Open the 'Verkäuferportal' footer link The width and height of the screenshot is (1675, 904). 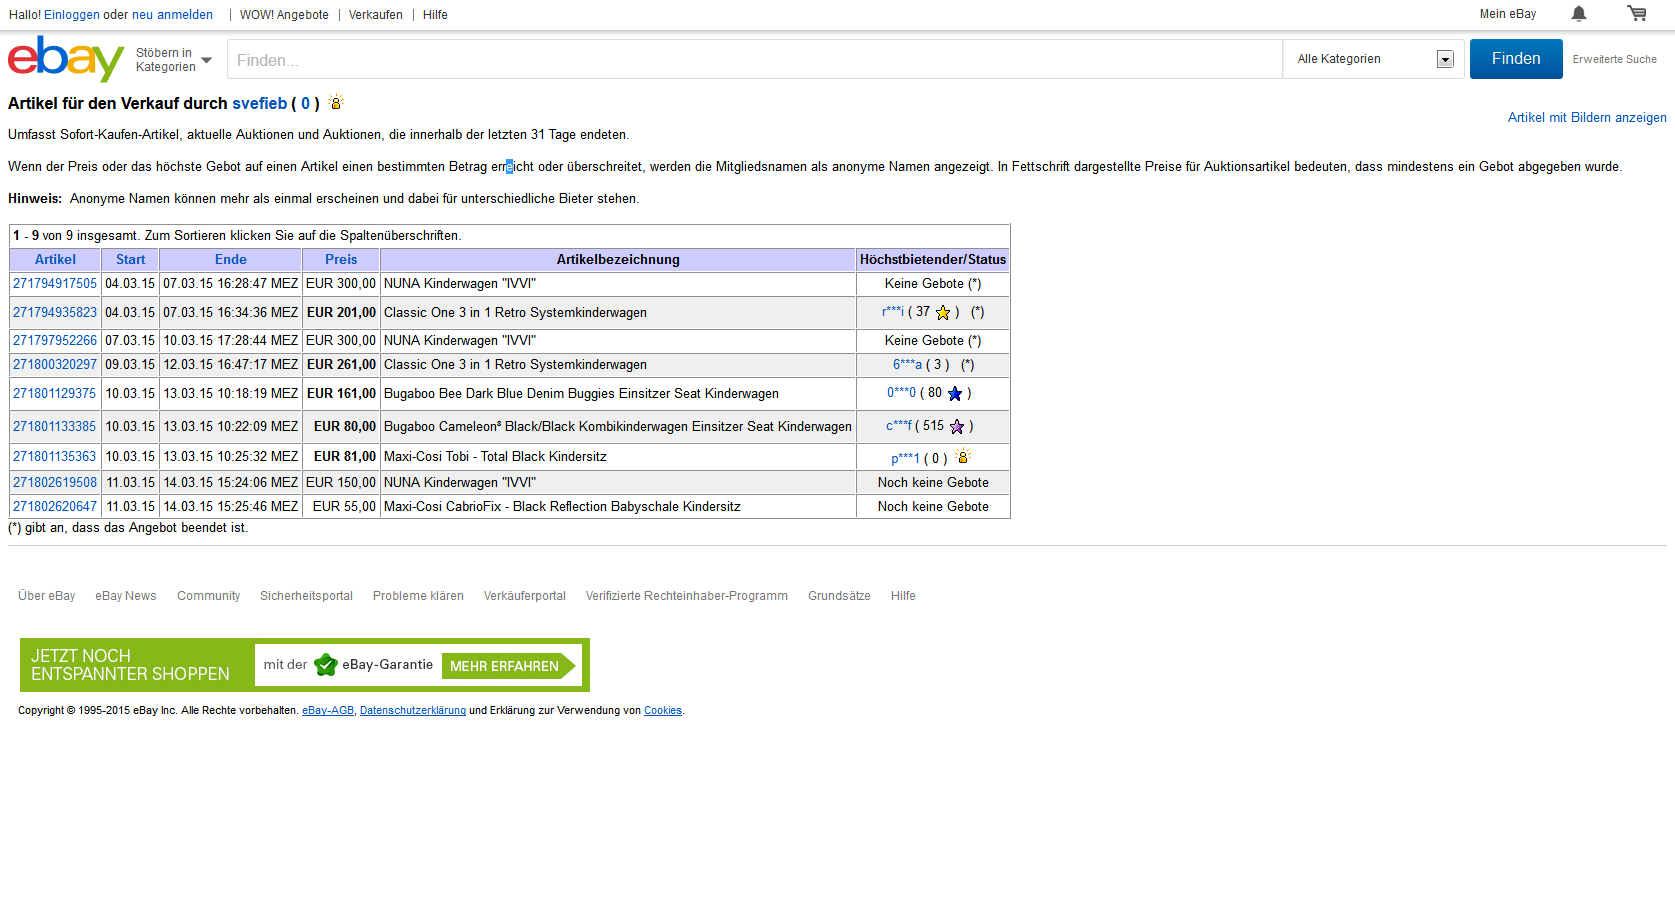click(x=525, y=596)
